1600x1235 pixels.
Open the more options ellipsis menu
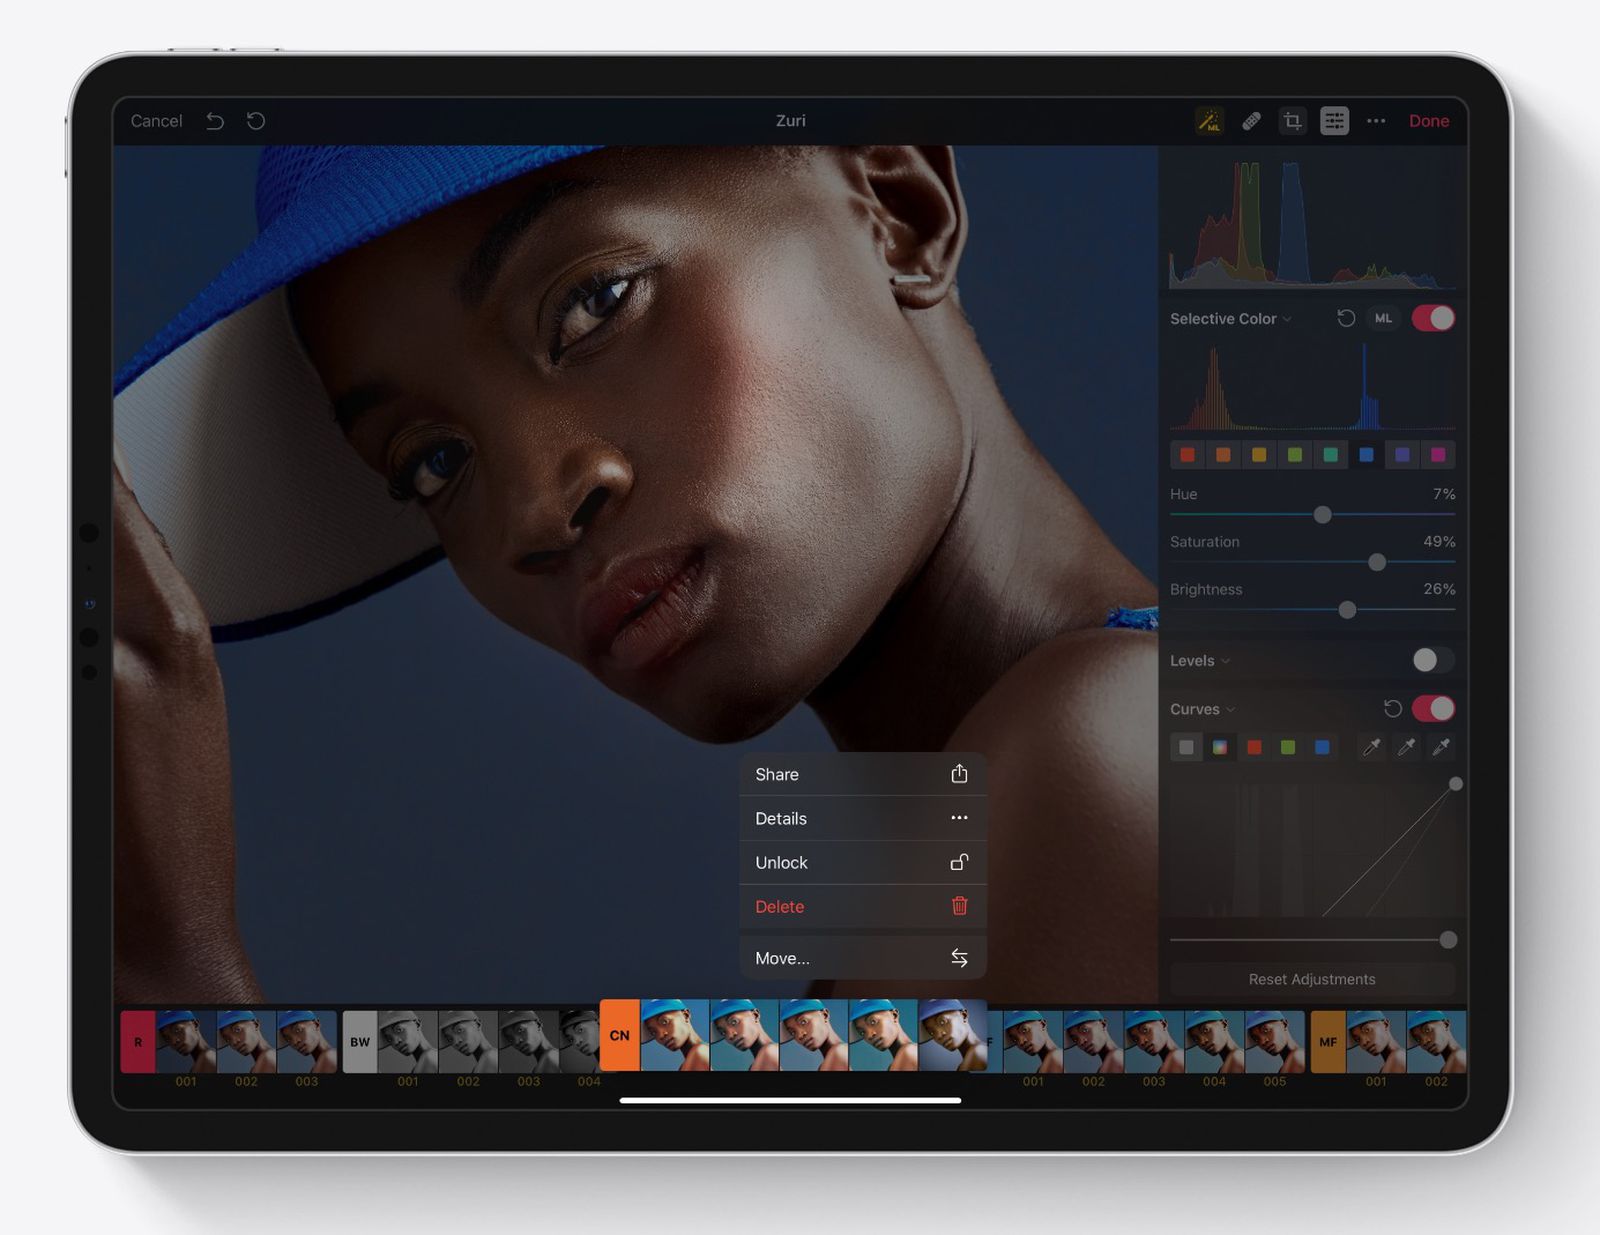pos(1376,121)
